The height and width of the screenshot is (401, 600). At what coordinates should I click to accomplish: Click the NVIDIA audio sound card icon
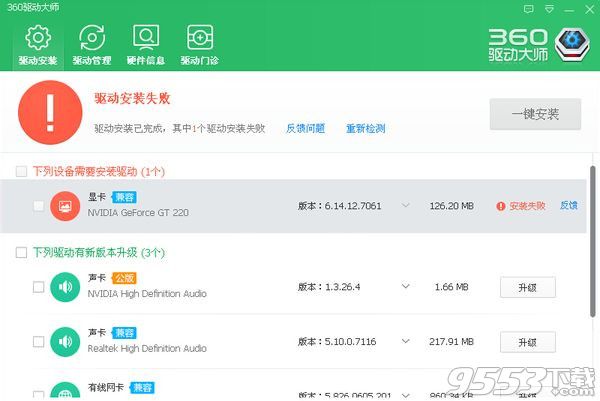[x=65, y=287]
